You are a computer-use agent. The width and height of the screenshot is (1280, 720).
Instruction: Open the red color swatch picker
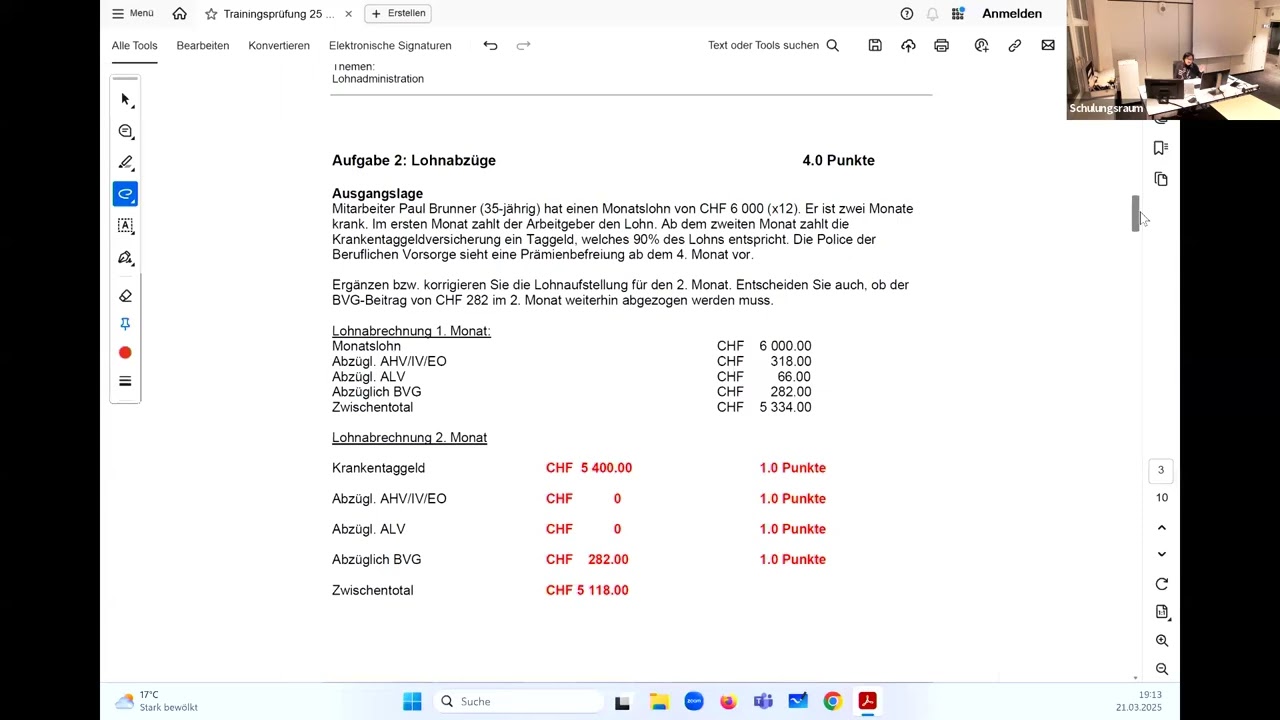[x=125, y=352]
